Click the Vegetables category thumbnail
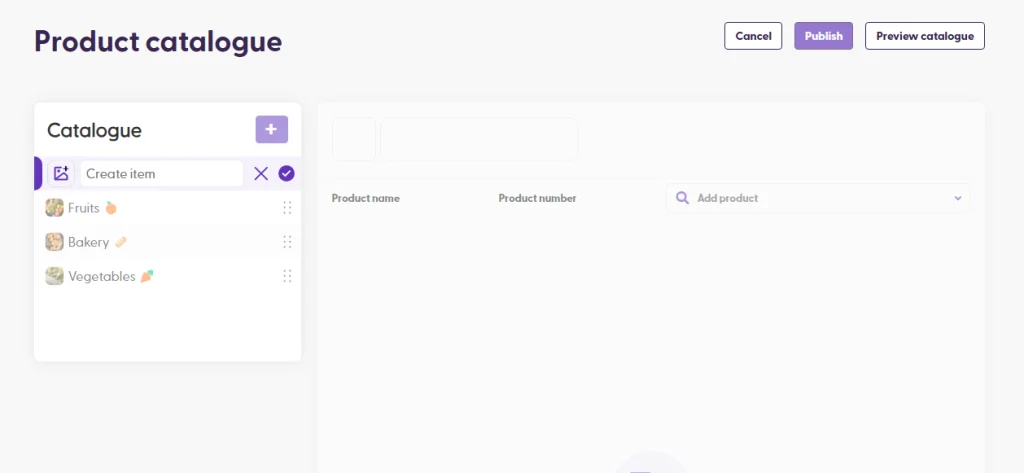Image resolution: width=1024 pixels, height=473 pixels. 54,276
